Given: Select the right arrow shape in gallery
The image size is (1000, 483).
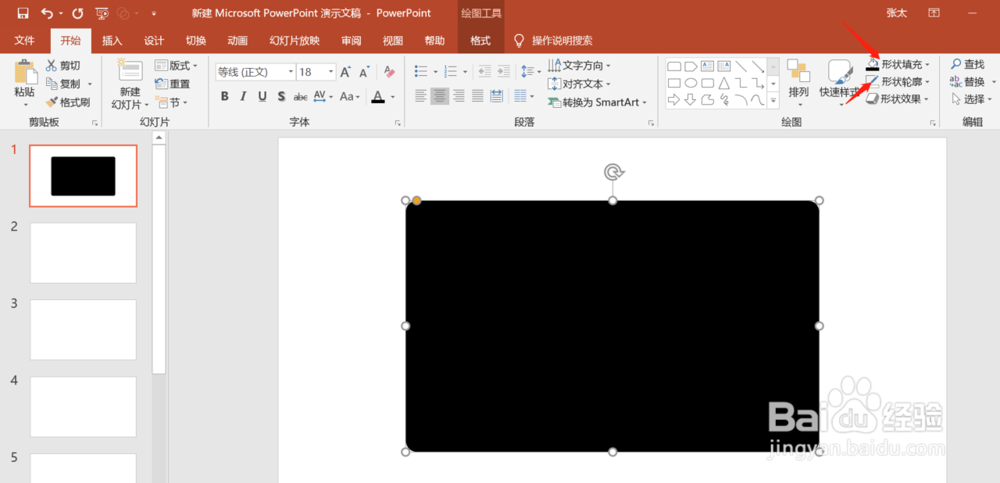Looking at the screenshot, I should pos(674,100).
